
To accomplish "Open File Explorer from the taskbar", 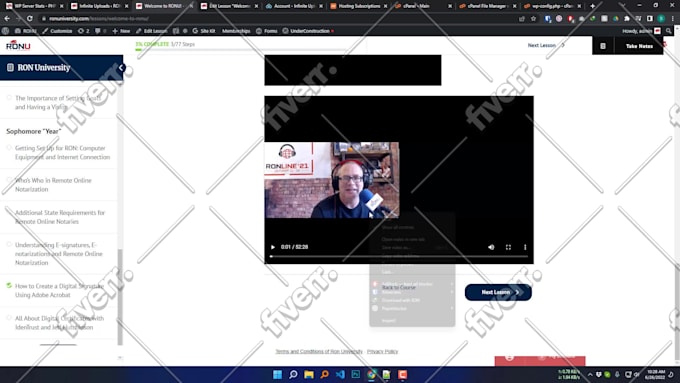I will click(x=309, y=374).
